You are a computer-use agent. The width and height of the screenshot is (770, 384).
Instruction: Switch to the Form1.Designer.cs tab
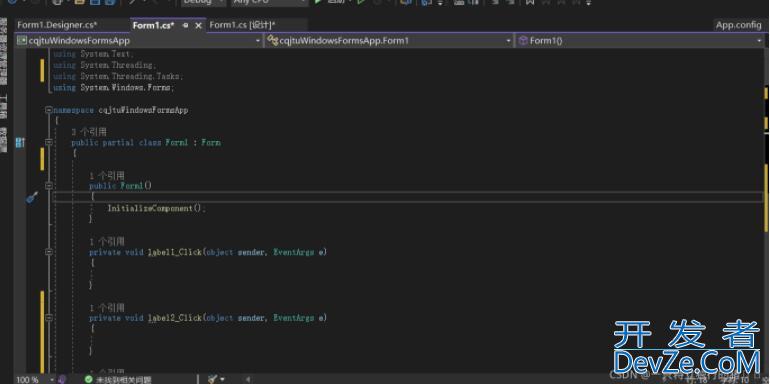click(x=57, y=25)
